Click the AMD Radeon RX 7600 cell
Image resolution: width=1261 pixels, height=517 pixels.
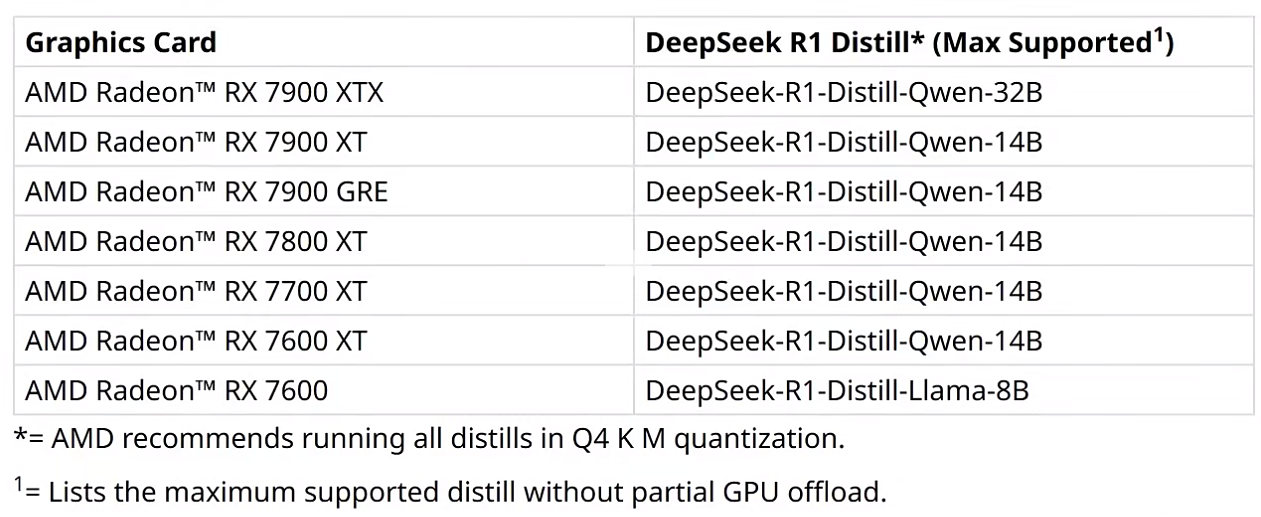point(176,390)
